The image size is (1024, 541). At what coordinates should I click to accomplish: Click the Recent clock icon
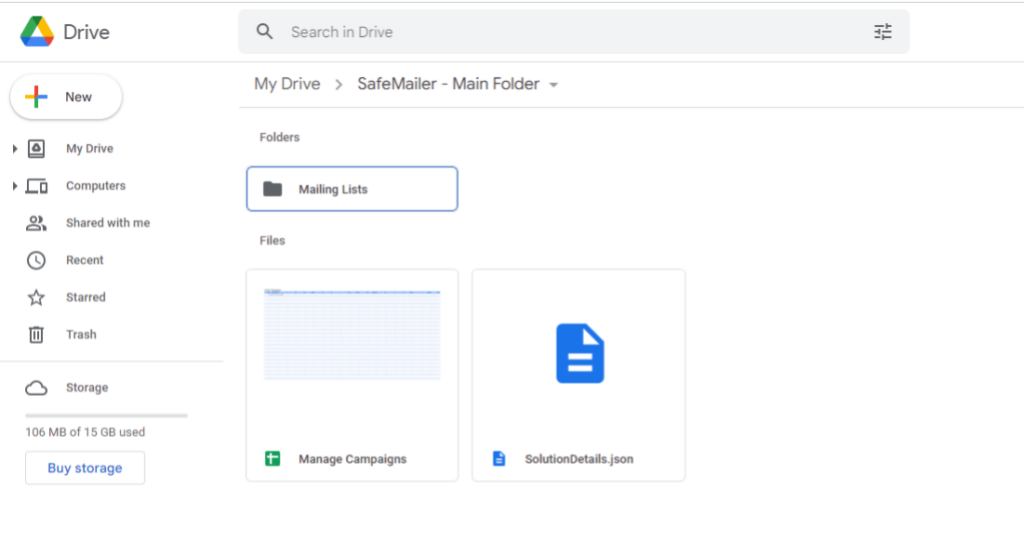coord(36,260)
